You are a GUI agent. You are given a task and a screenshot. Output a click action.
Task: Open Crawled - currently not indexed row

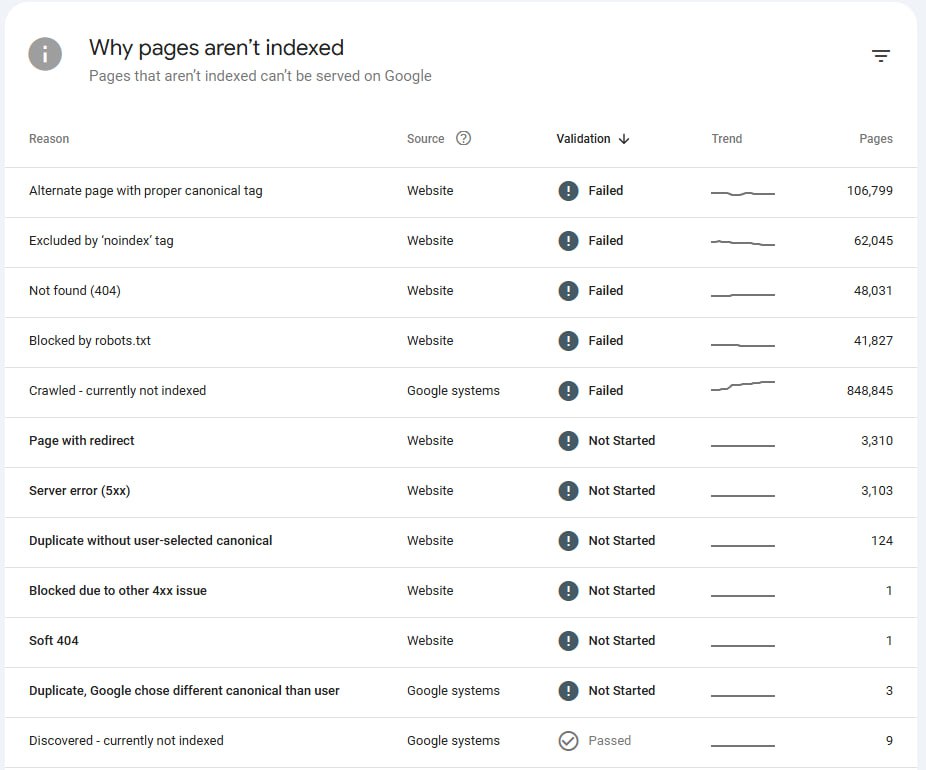117,391
